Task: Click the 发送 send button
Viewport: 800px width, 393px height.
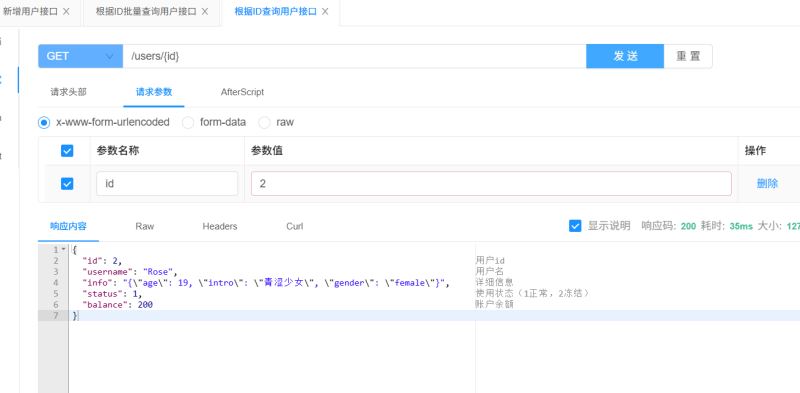Action: click(625, 56)
